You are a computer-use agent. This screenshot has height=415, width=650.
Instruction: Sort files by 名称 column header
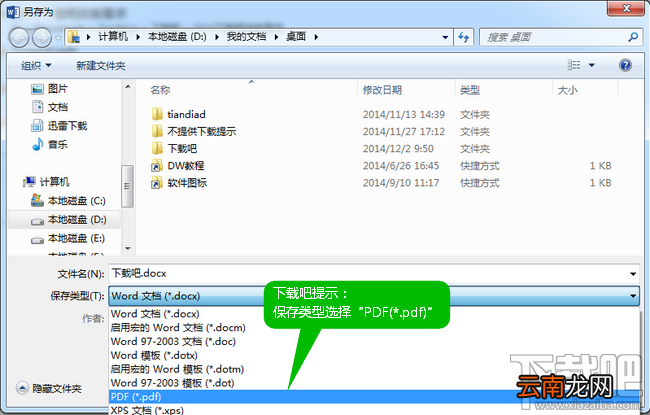[160, 90]
